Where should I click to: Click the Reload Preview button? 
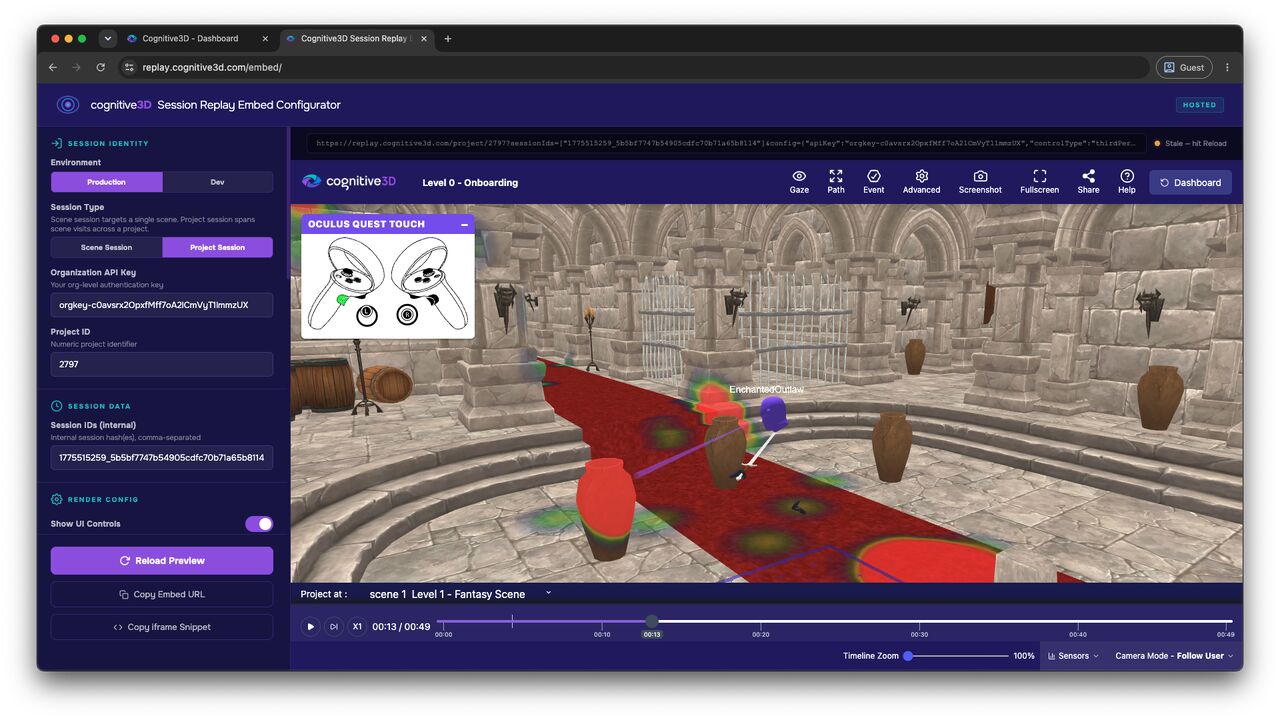coord(162,560)
